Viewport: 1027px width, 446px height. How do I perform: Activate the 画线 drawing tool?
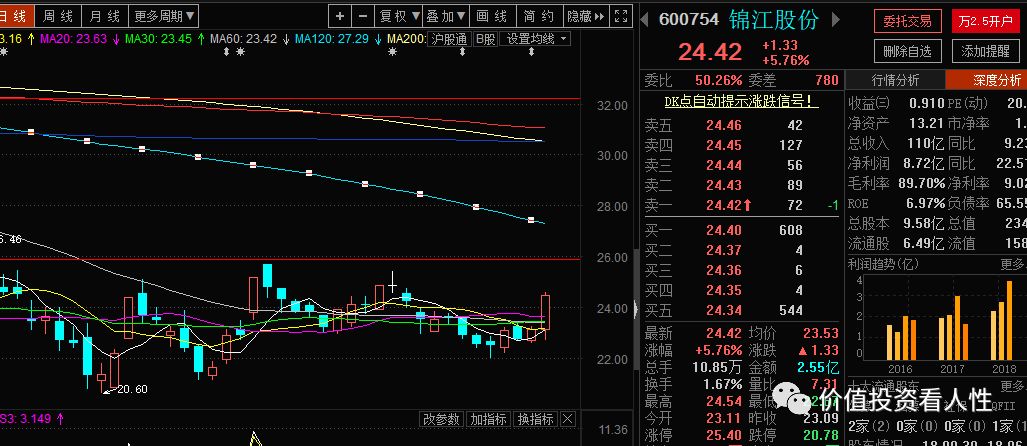(x=492, y=16)
